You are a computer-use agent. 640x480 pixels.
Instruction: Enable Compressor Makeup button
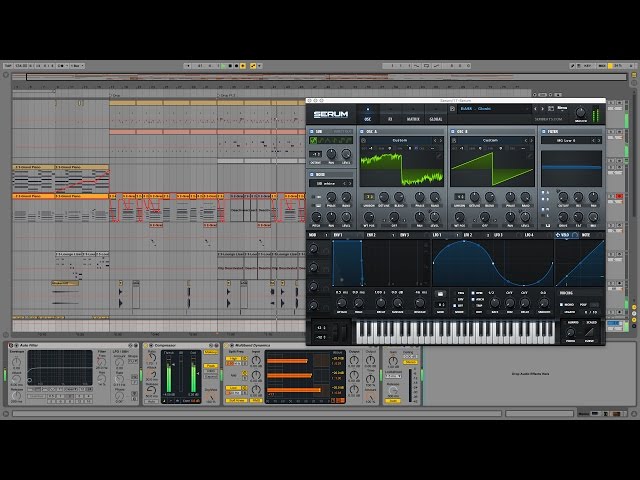click(x=211, y=352)
